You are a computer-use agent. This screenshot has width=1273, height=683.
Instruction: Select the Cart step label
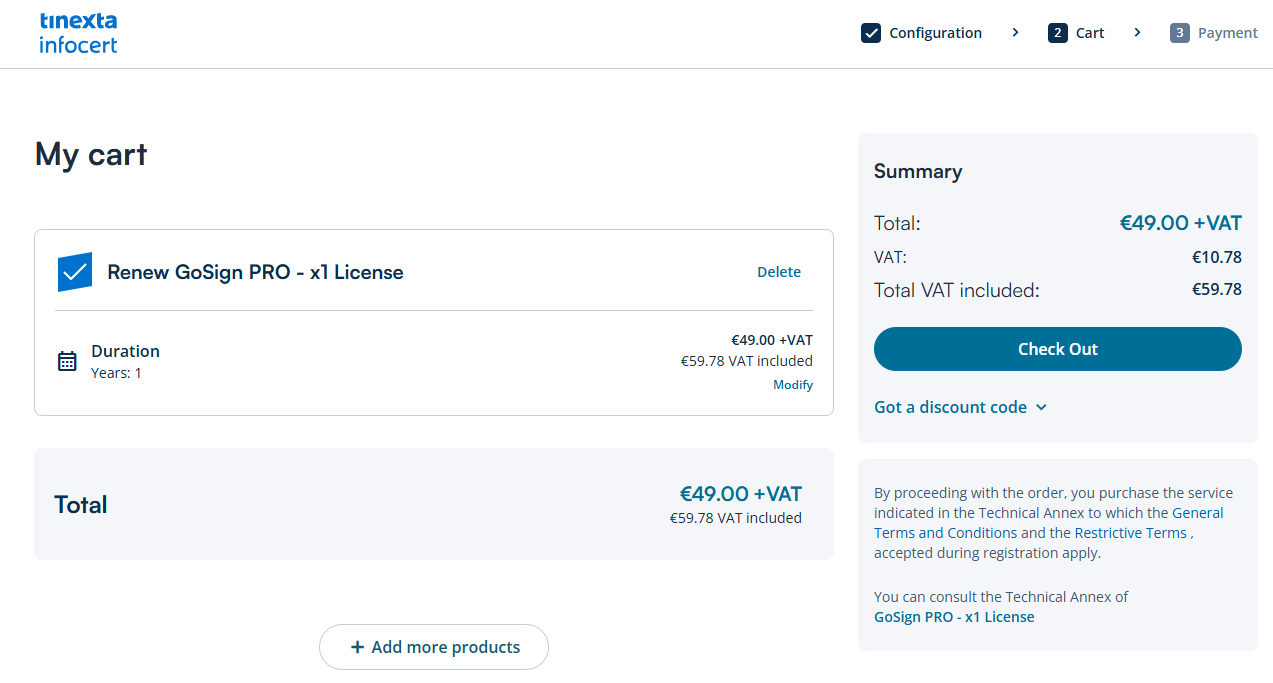(x=1090, y=33)
